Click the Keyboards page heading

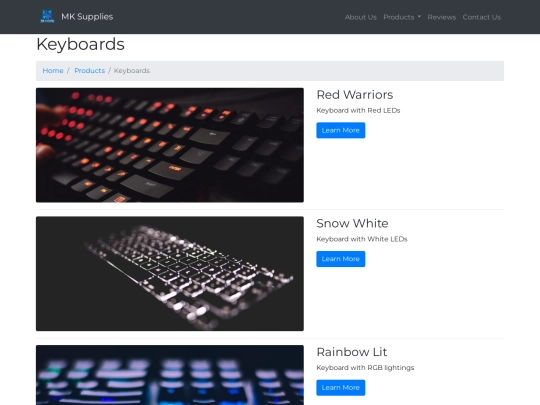coord(80,45)
